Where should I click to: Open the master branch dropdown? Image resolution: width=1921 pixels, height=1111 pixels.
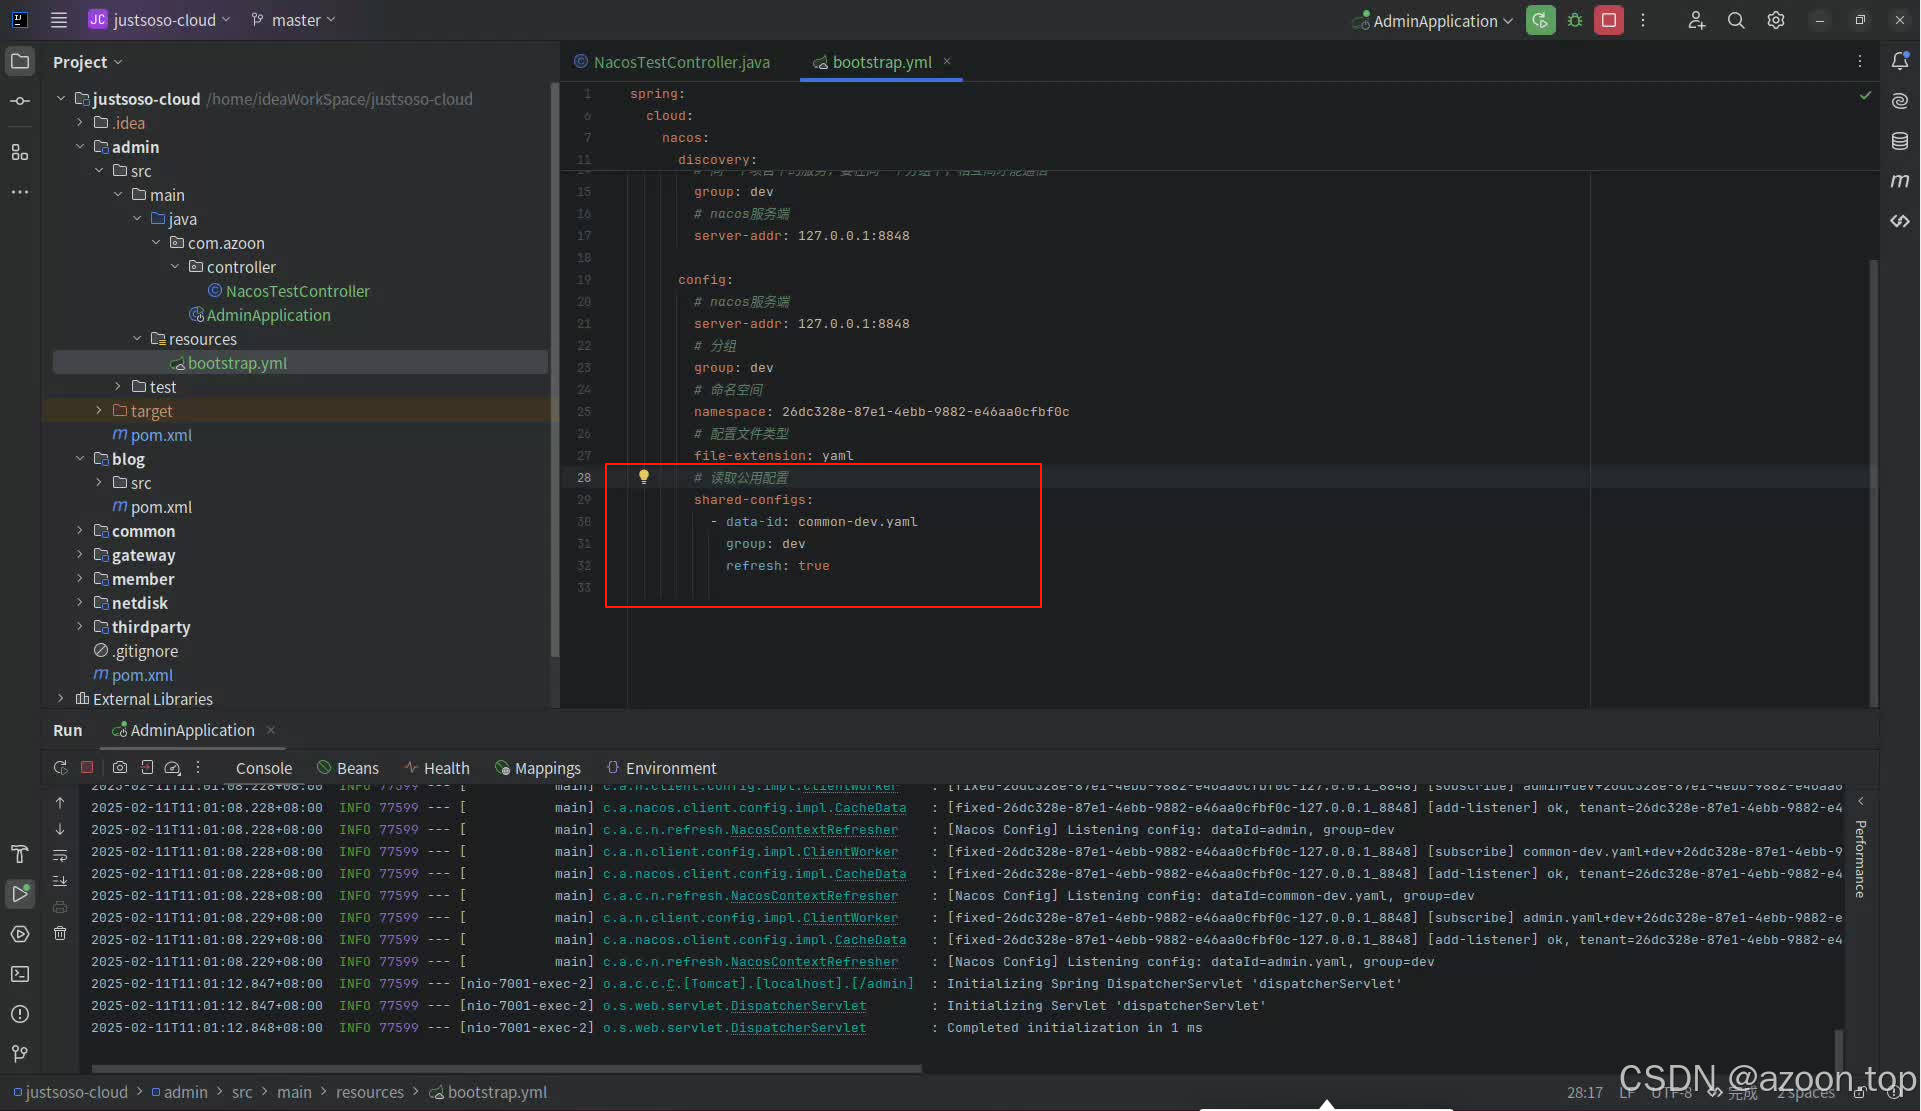point(293,20)
